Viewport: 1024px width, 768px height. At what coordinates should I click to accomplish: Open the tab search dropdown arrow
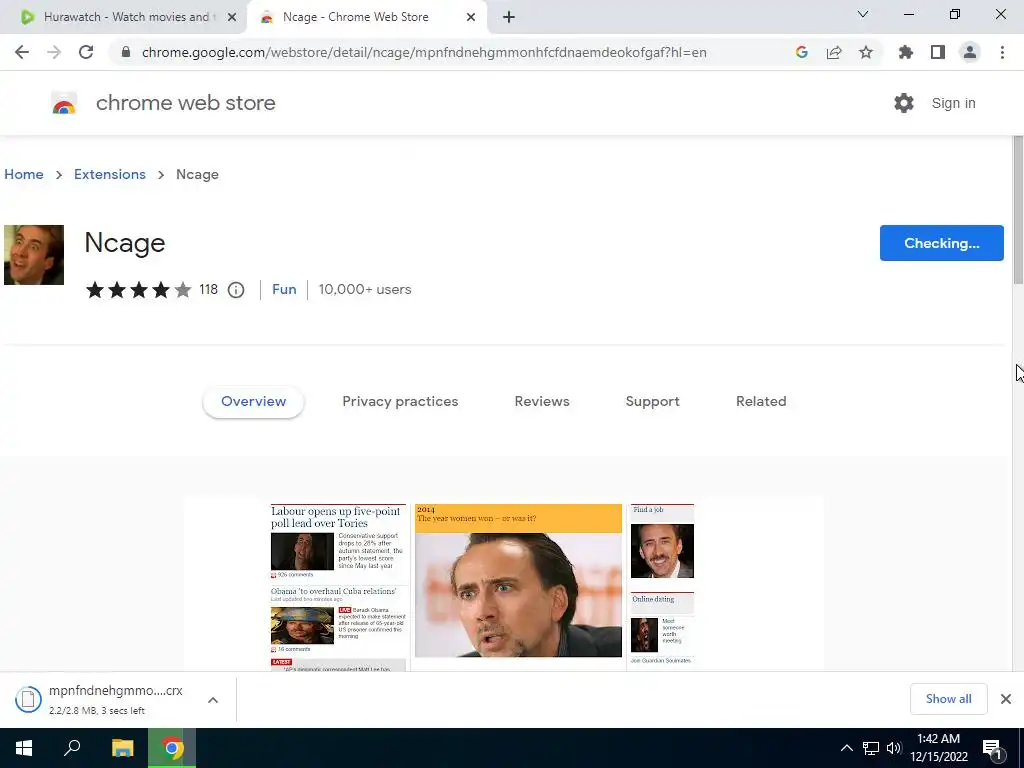click(863, 14)
